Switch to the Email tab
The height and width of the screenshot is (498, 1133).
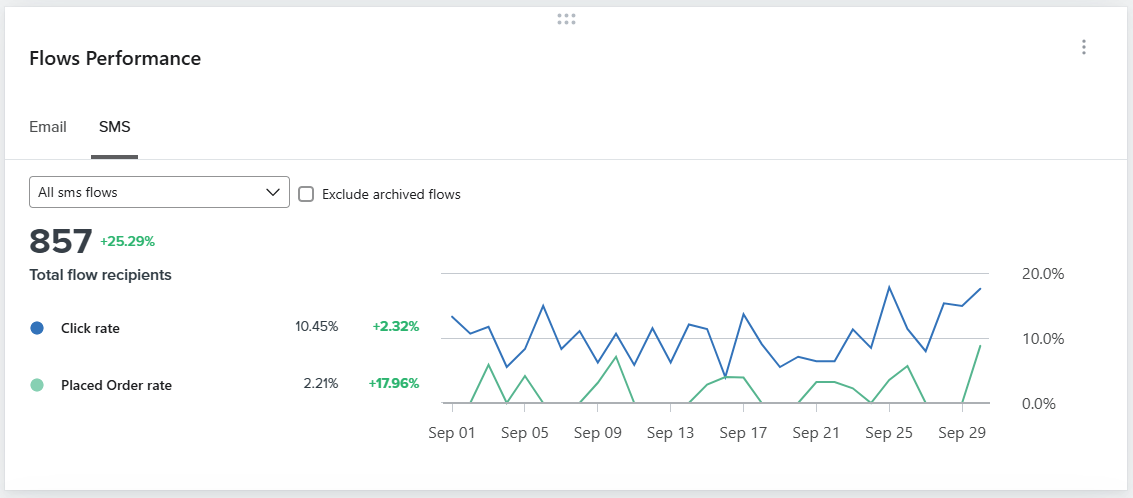pyautogui.click(x=48, y=127)
